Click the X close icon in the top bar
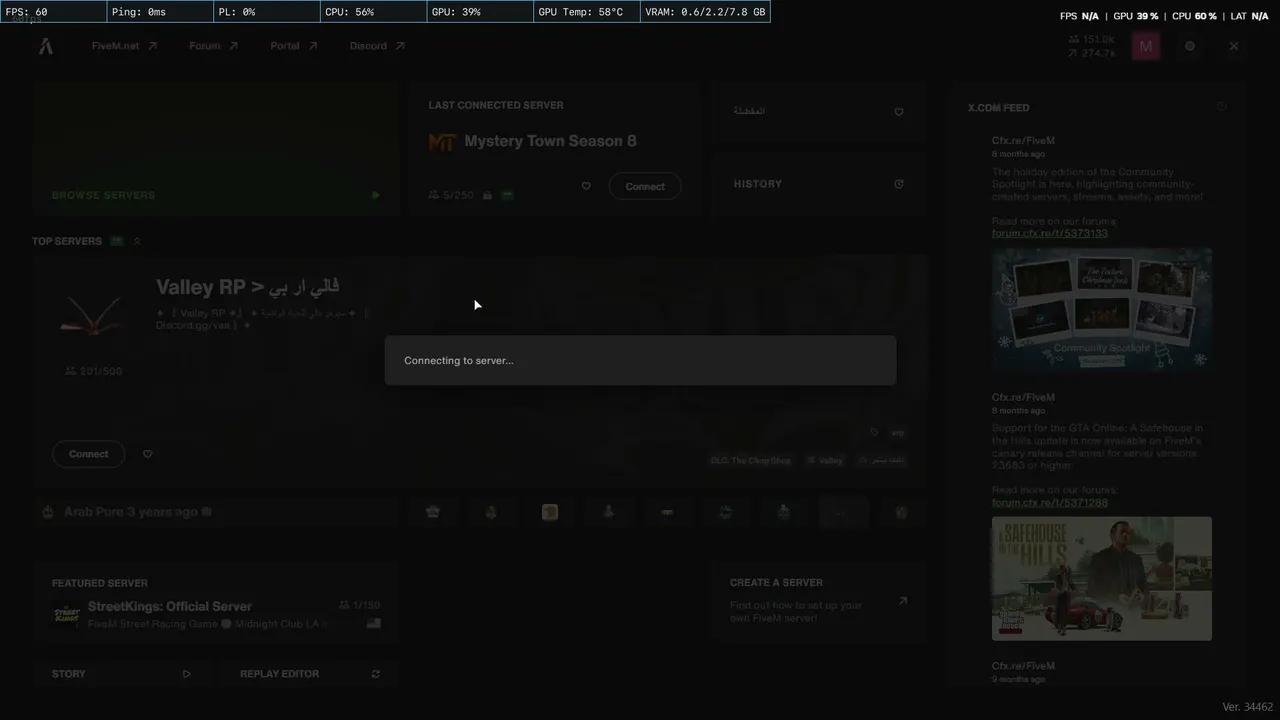 pyautogui.click(x=1234, y=46)
